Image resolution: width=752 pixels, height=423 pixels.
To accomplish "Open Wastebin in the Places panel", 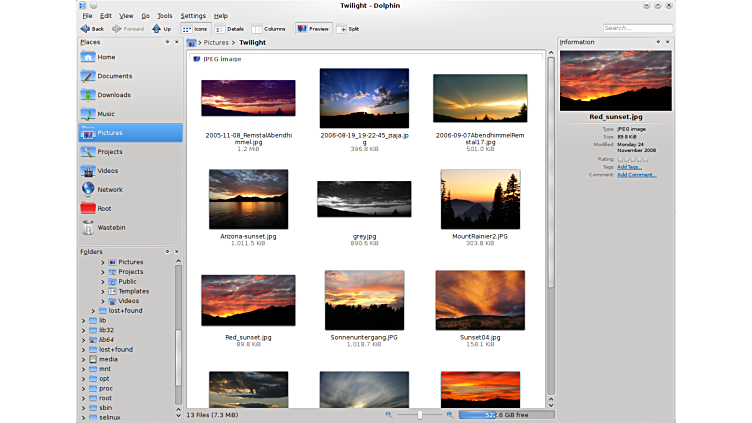I will click(x=111, y=227).
